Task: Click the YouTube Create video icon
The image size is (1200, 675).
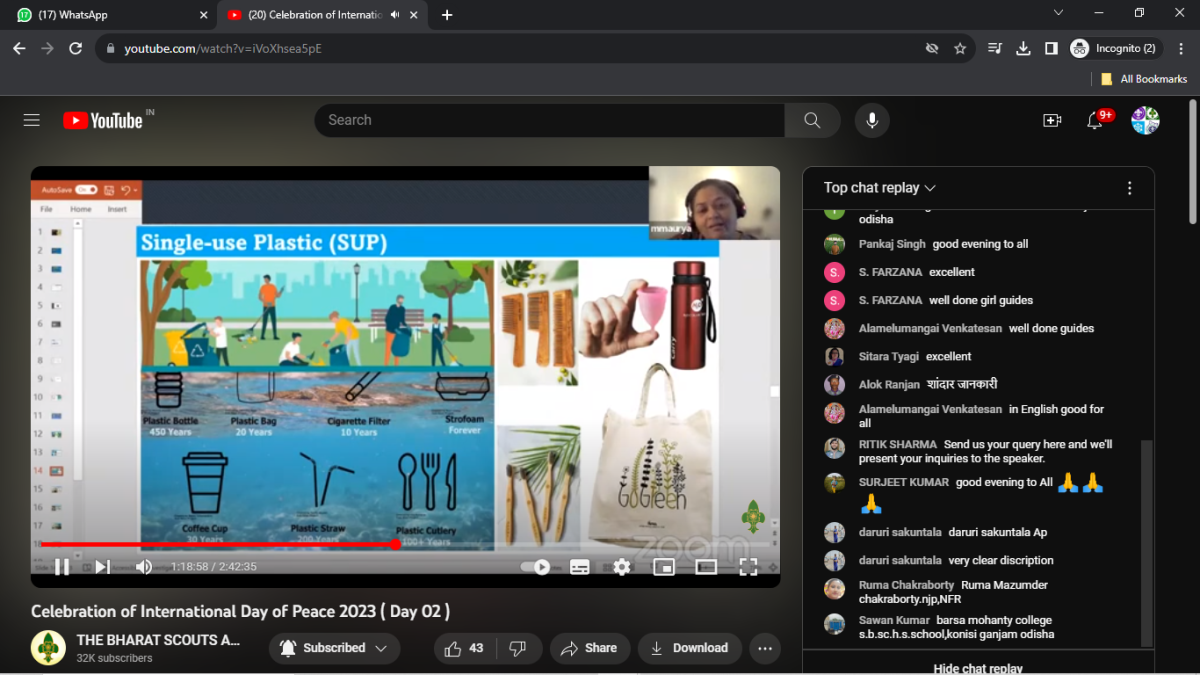Action: coord(1052,120)
